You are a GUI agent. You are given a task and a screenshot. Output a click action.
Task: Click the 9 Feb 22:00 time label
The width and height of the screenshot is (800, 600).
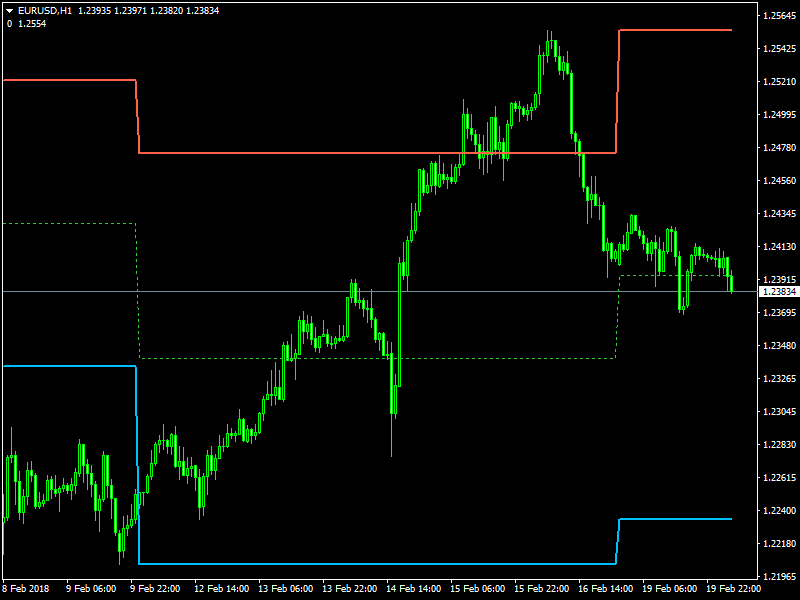tap(157, 589)
